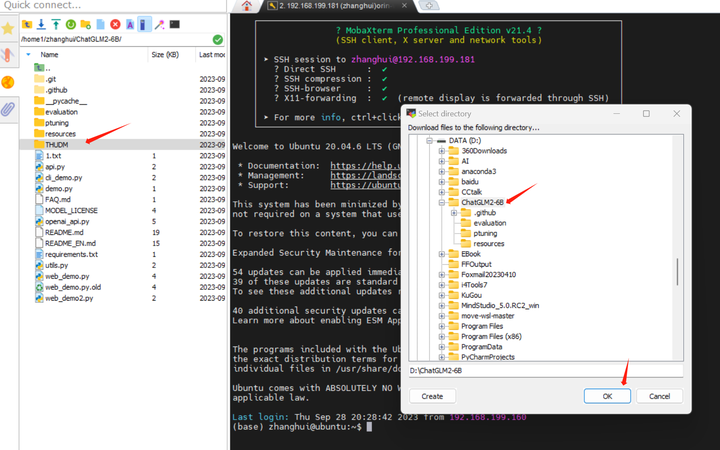Open Tools via knife sidebar icon
This screenshot has width=720, height=450.
click(7, 55)
